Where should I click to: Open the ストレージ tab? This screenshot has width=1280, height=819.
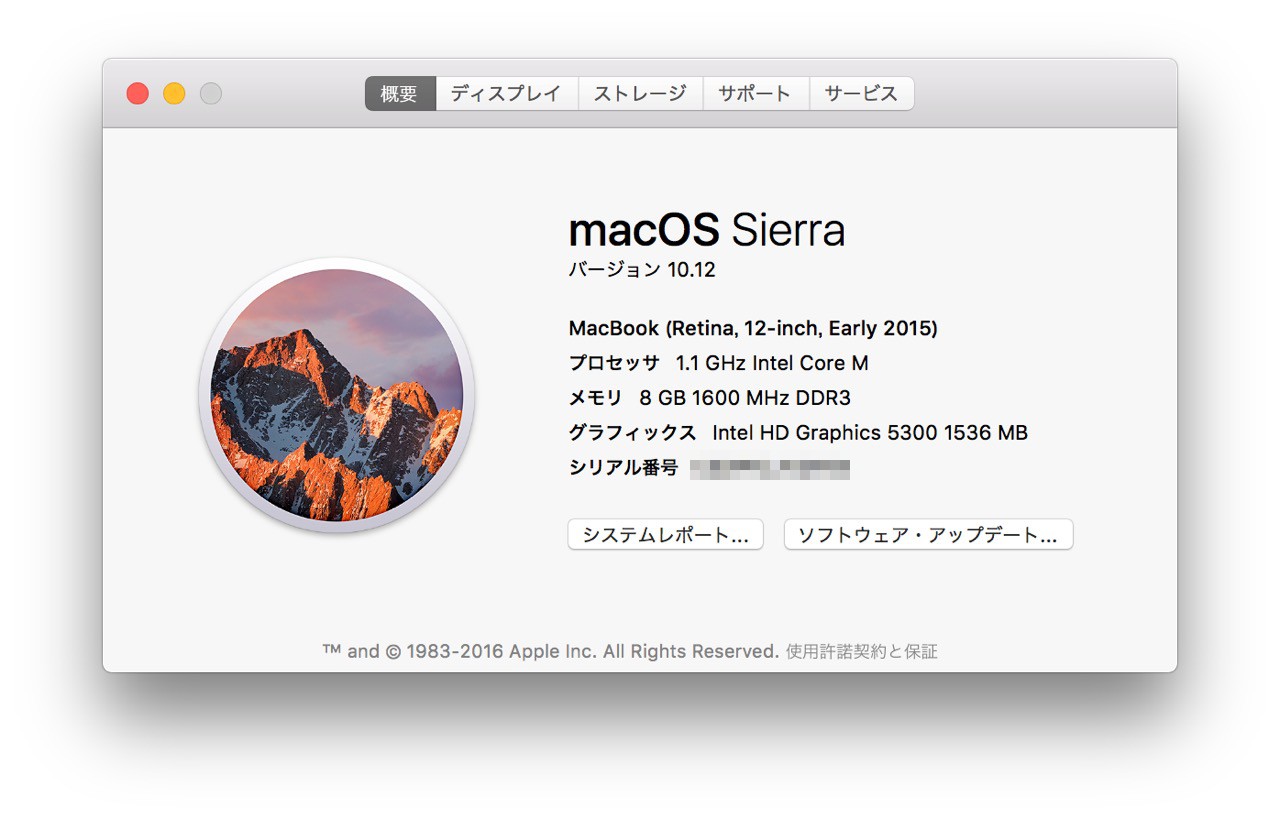point(640,94)
